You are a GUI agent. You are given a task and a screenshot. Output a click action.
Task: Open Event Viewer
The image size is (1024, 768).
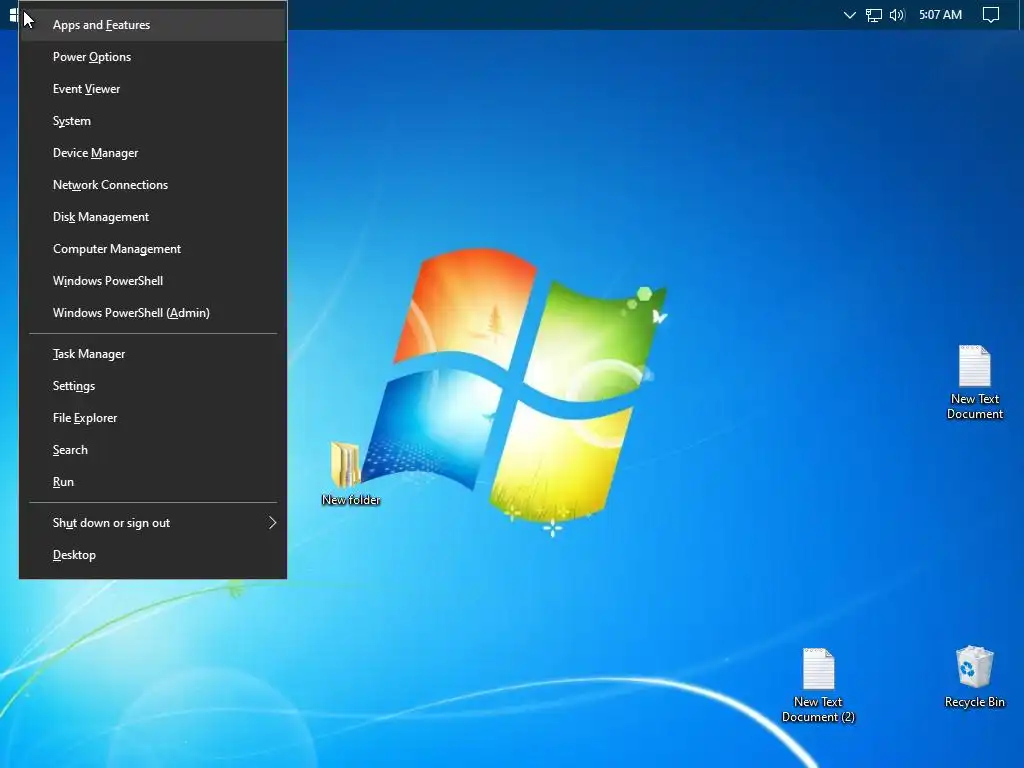[153, 89]
